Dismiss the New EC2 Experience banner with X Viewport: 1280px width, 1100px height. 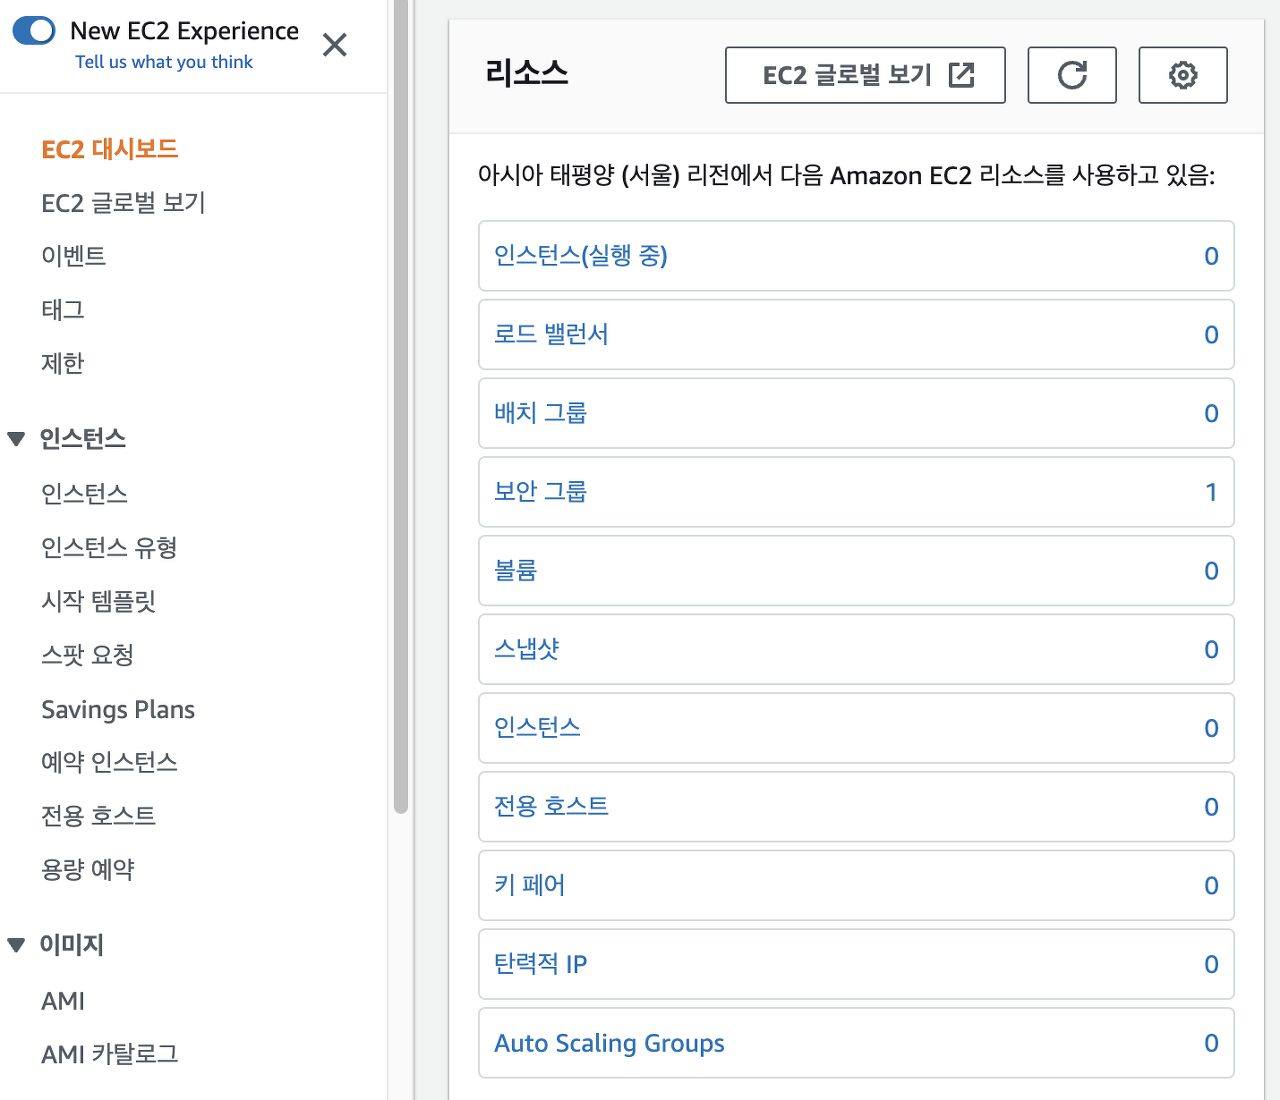pyautogui.click(x=335, y=45)
